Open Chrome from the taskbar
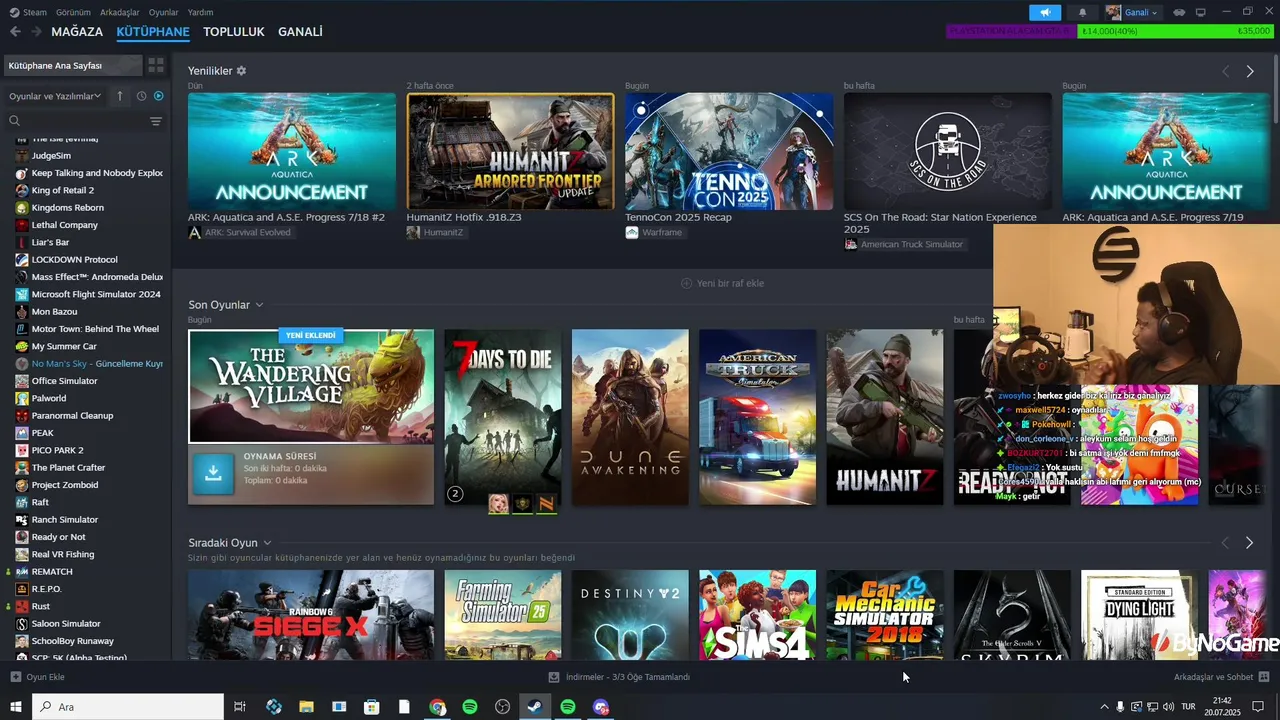1280x720 pixels. [437, 707]
